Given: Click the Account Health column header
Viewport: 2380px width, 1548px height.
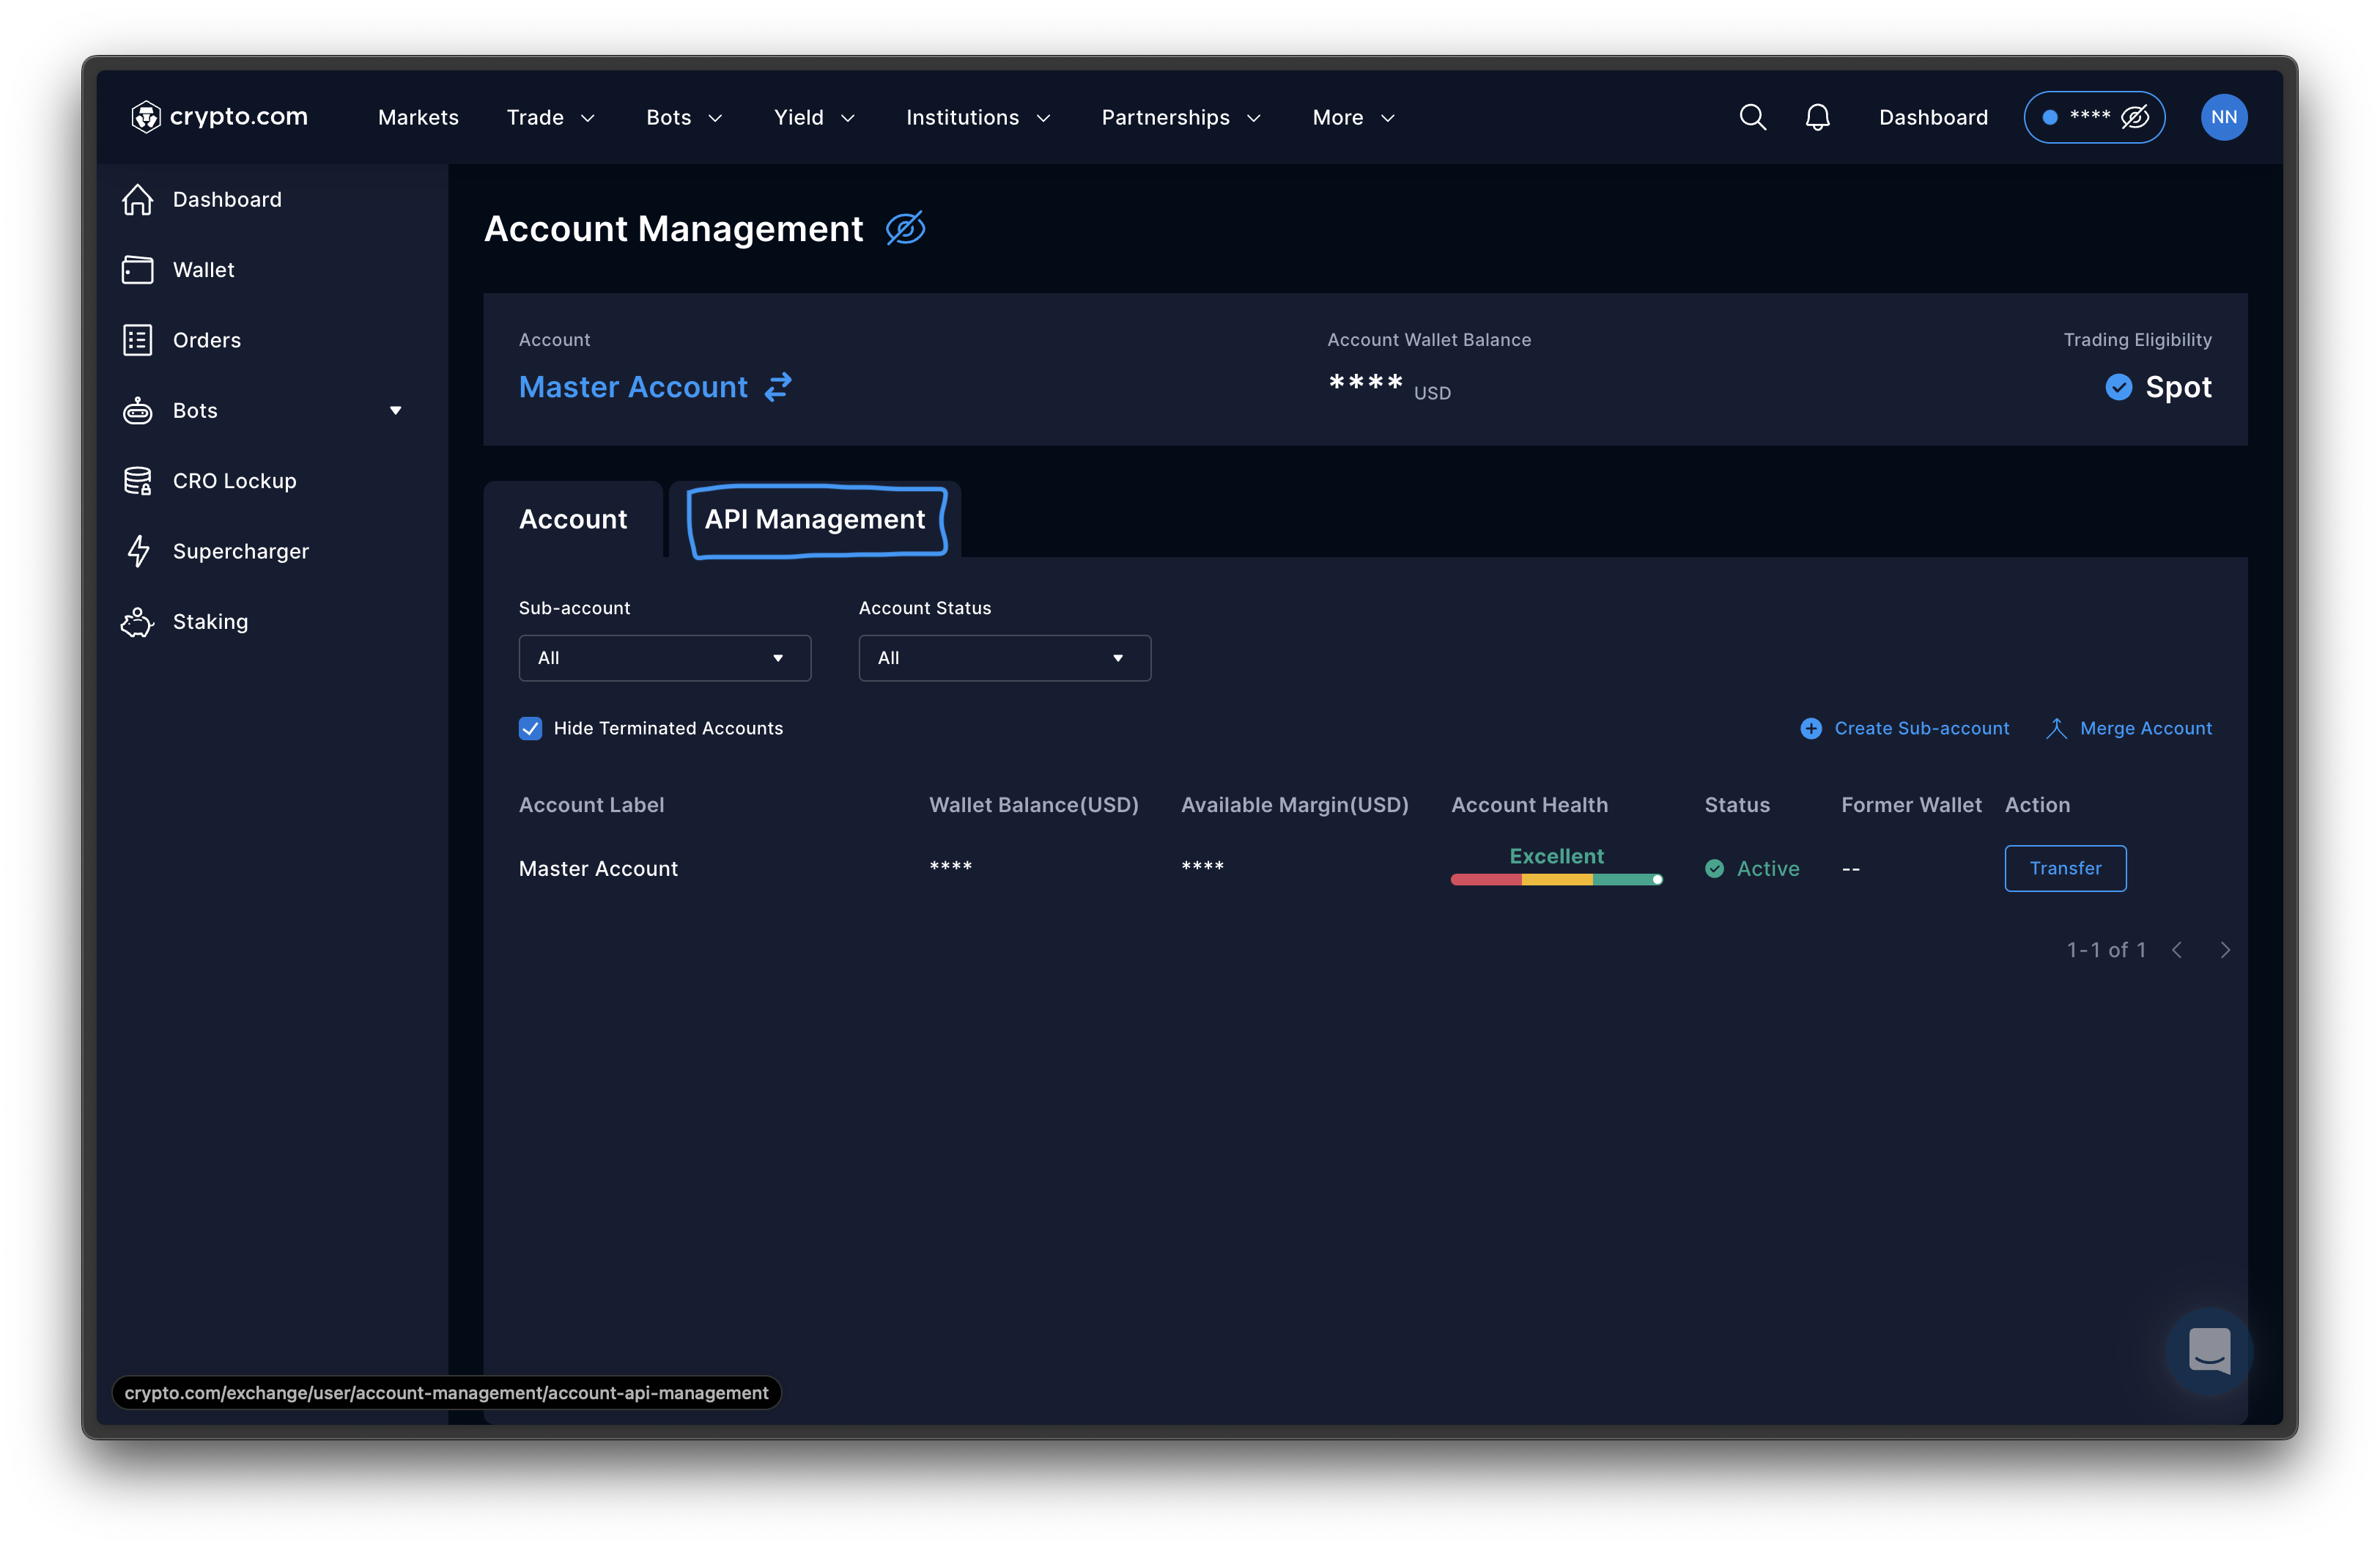Looking at the screenshot, I should click(1529, 805).
